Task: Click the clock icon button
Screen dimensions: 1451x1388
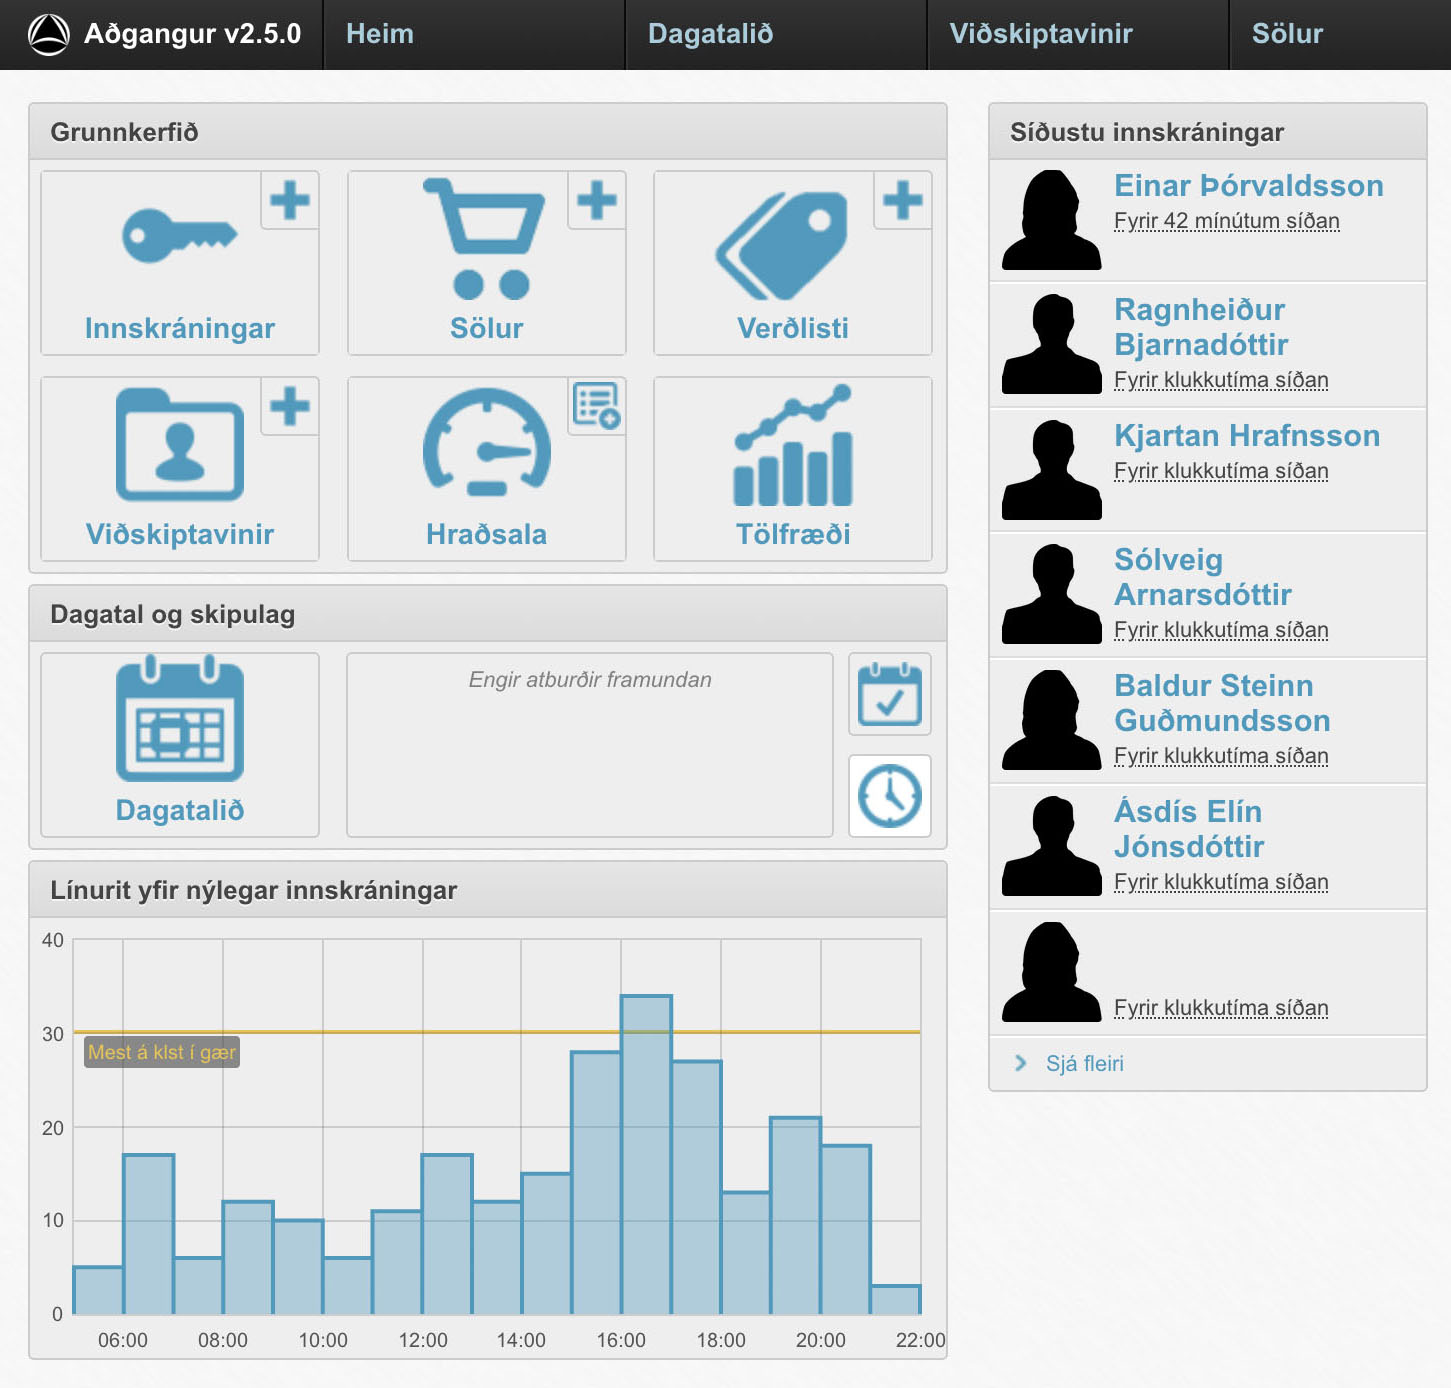Action: (889, 796)
